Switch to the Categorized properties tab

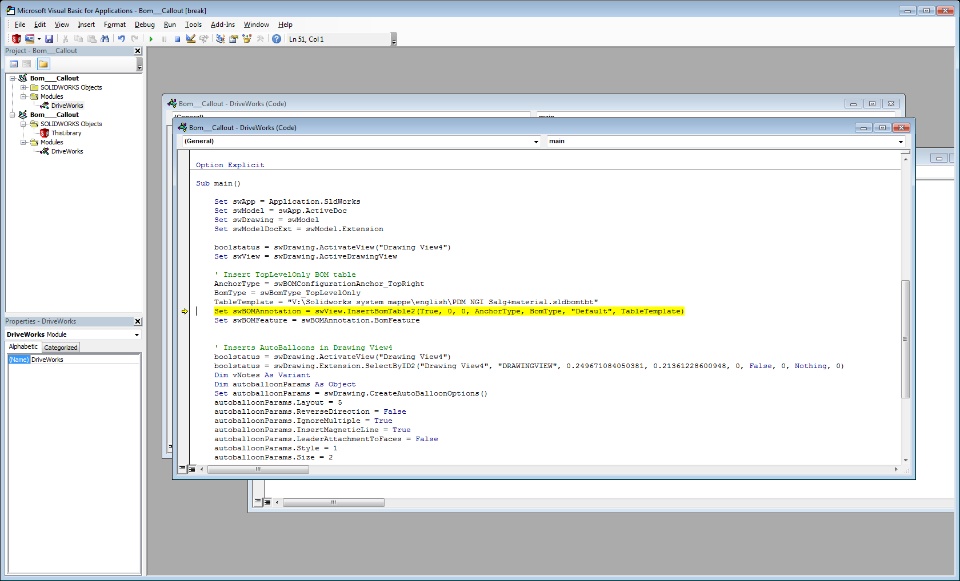pos(61,347)
